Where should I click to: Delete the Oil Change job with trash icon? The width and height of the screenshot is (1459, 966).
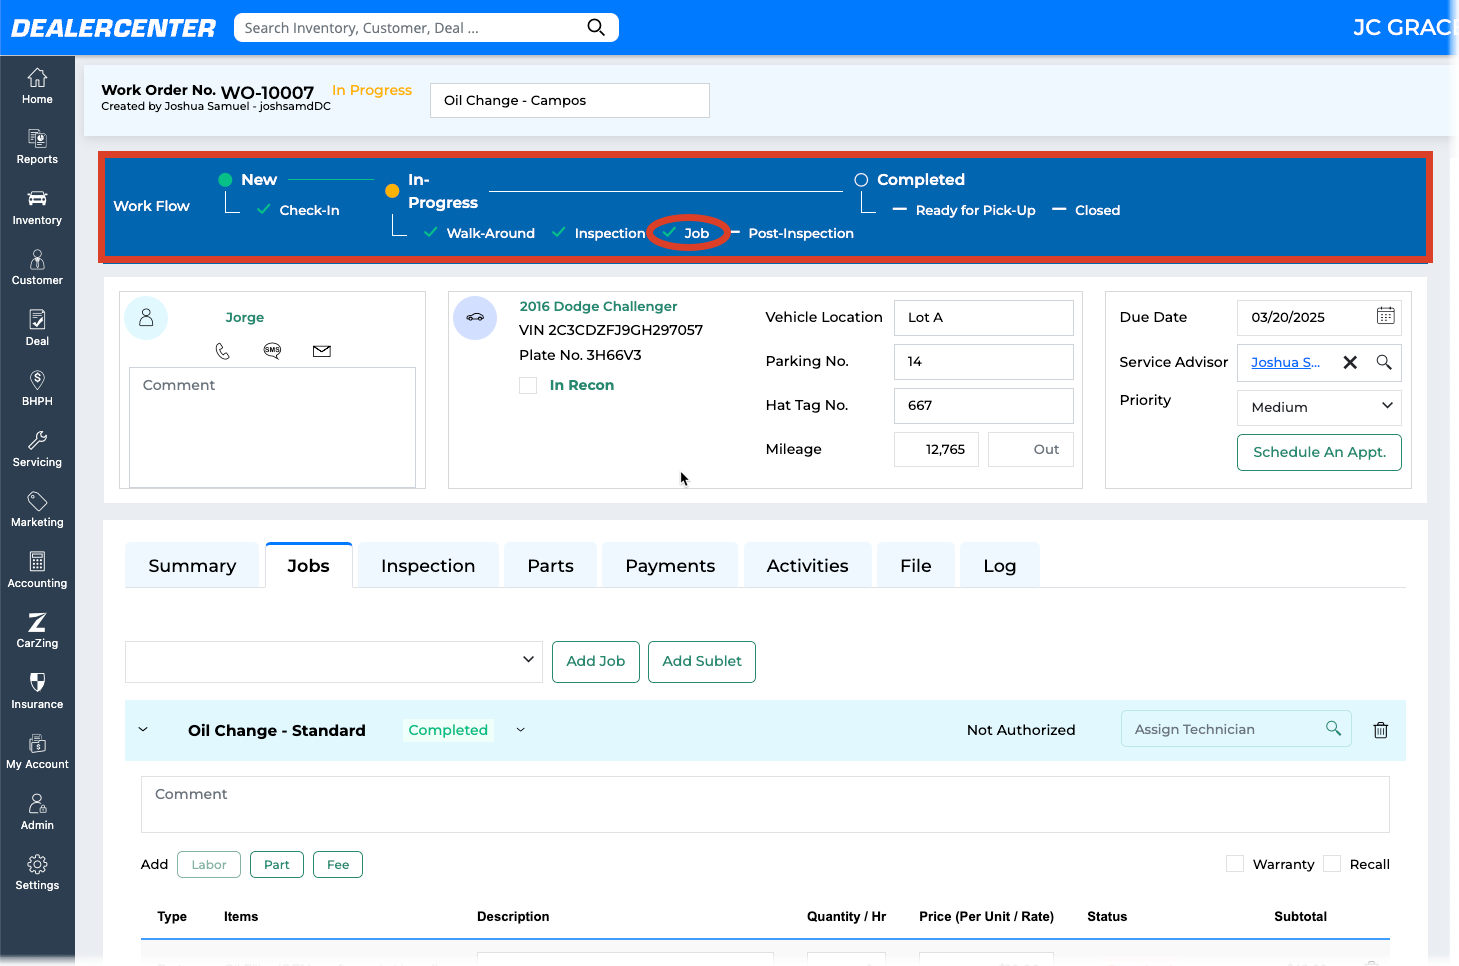[1380, 730]
